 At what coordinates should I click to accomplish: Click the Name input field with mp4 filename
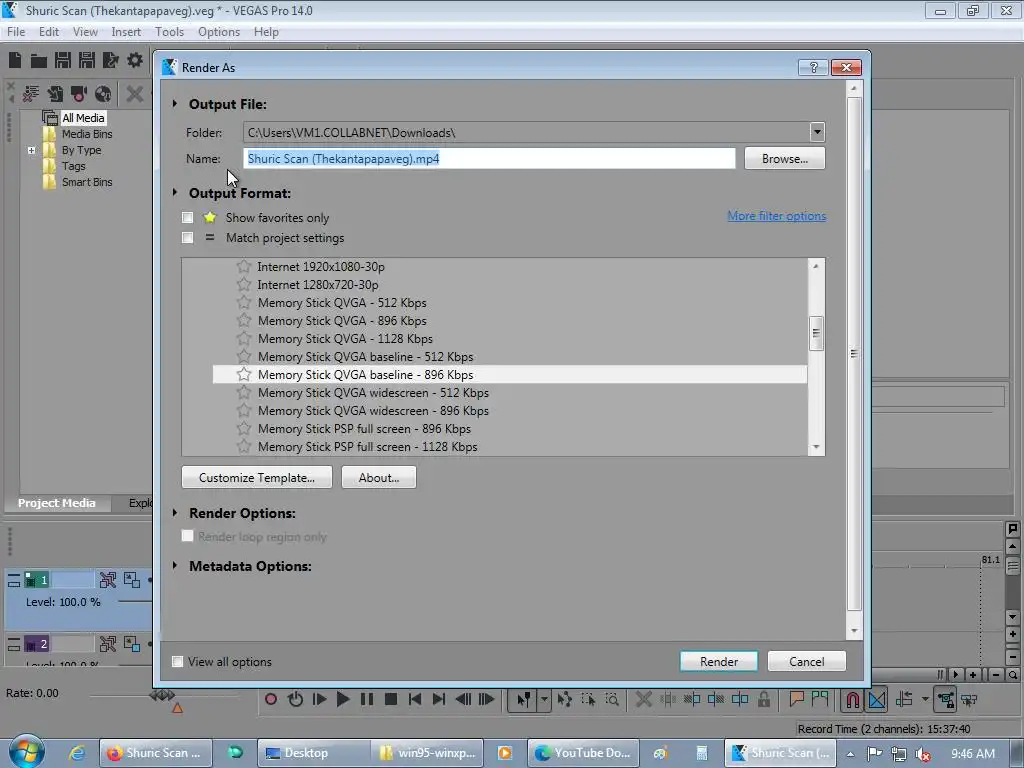point(489,159)
